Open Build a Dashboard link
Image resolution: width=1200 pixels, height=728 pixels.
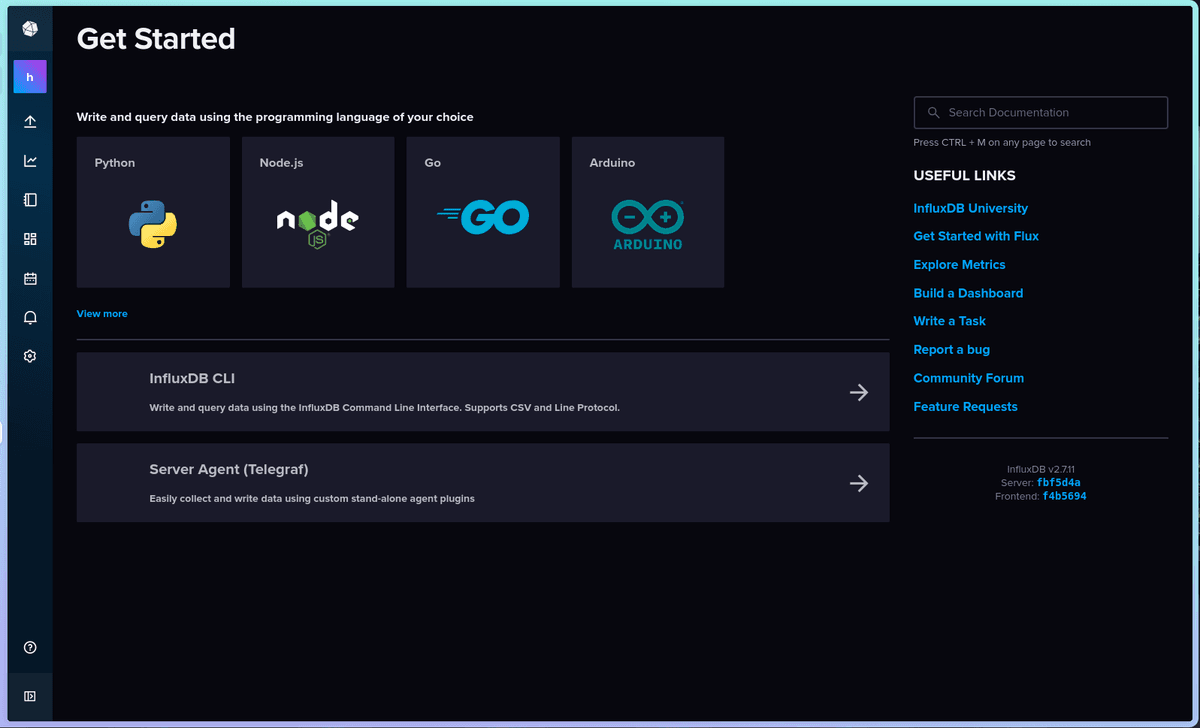(x=968, y=293)
